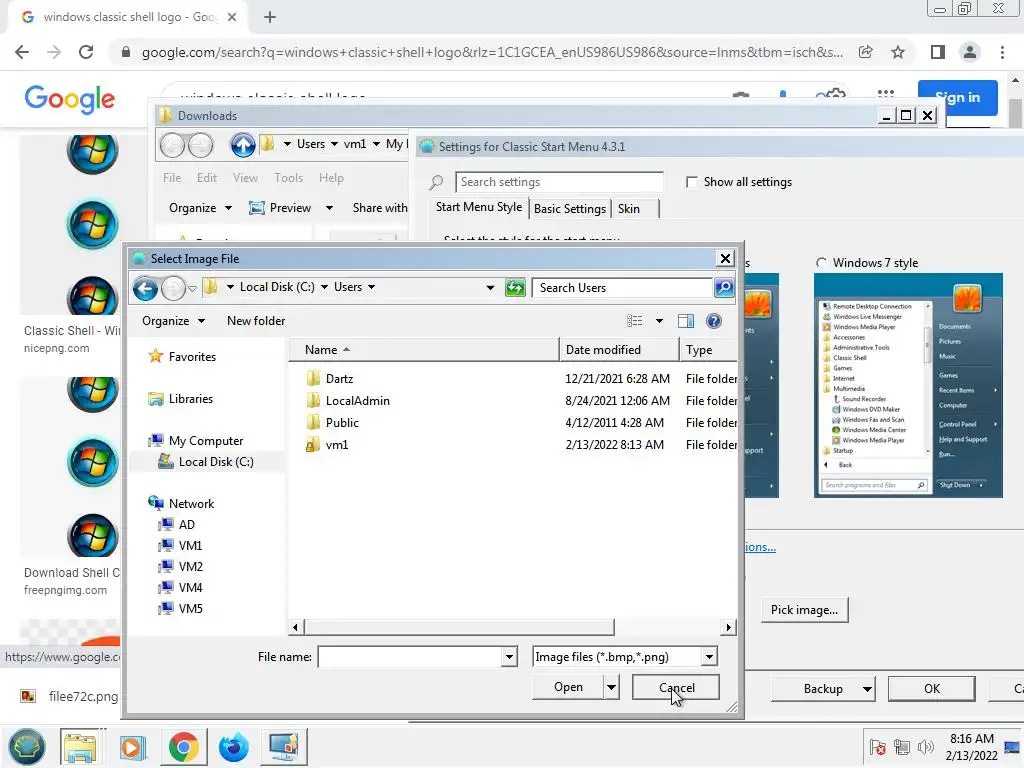Screen dimensions: 1024x768
Task: Select Start Menu Style tab
Action: (x=479, y=207)
